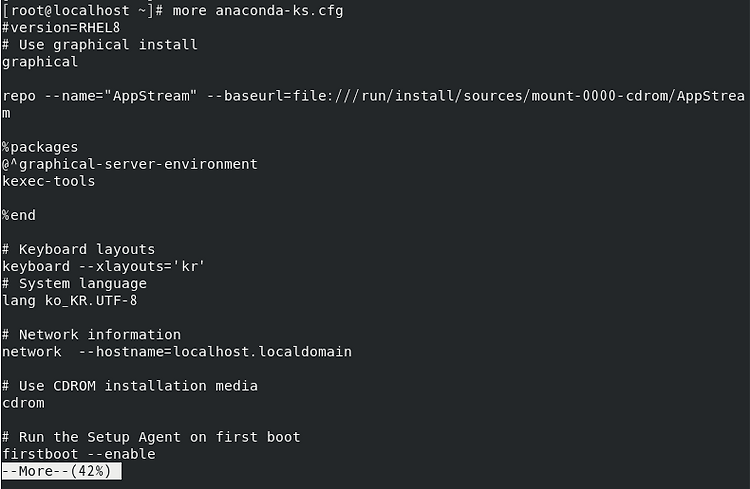Viewport: 750px width, 489px height.
Task: Click the #version=RHEL8 line
Action: 61,28
